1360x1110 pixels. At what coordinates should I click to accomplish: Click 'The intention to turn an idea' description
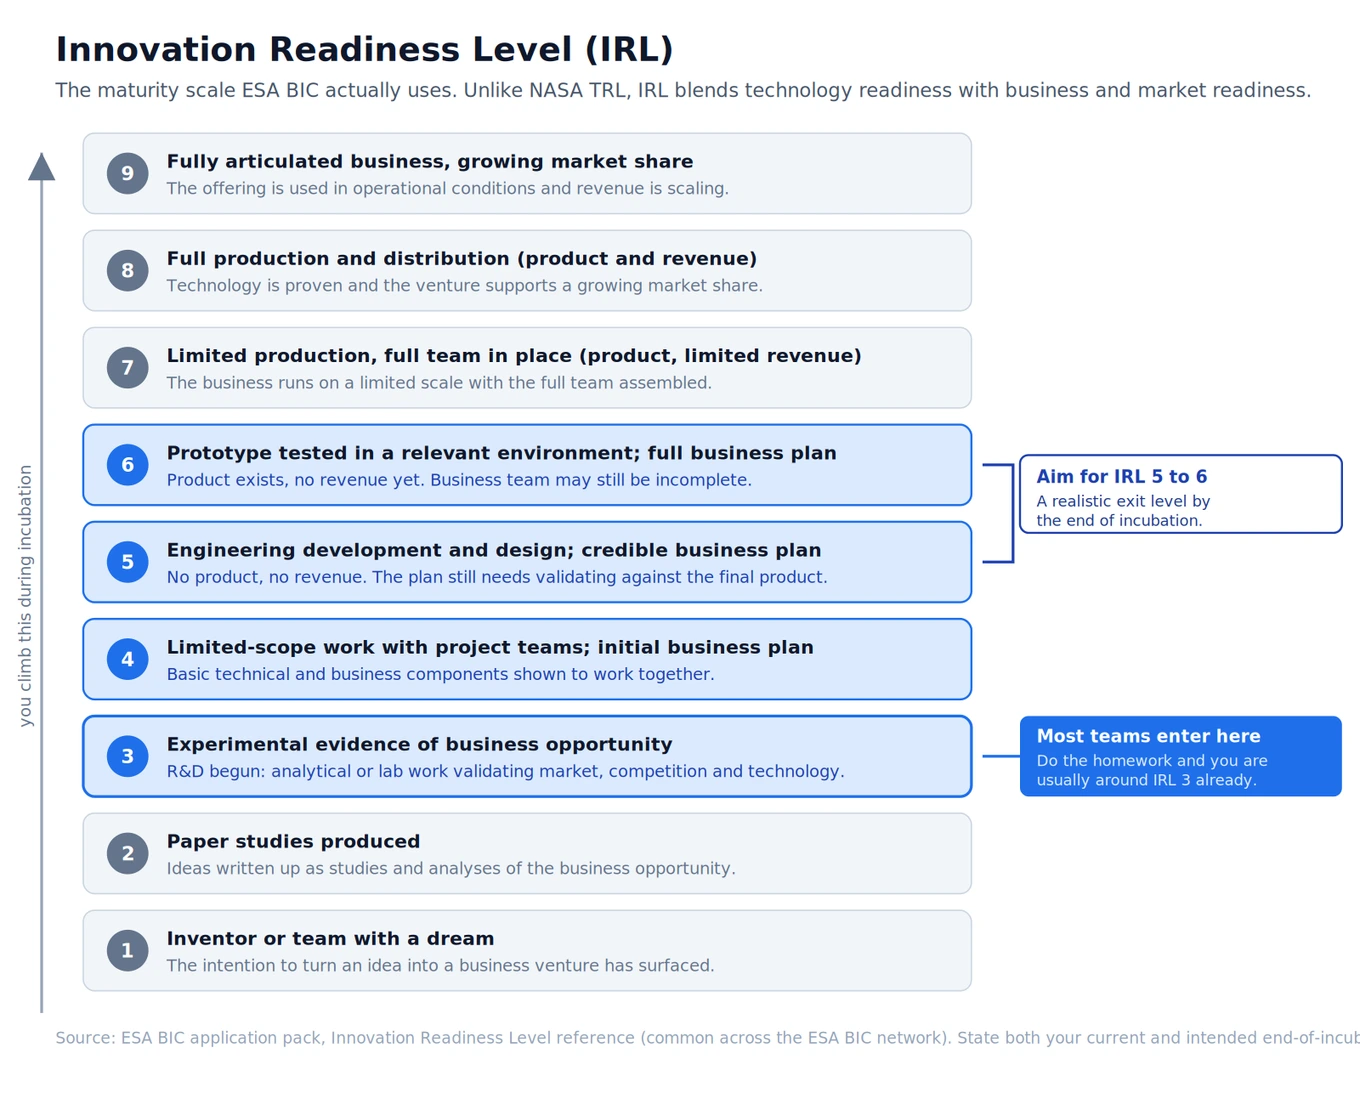pos(440,966)
